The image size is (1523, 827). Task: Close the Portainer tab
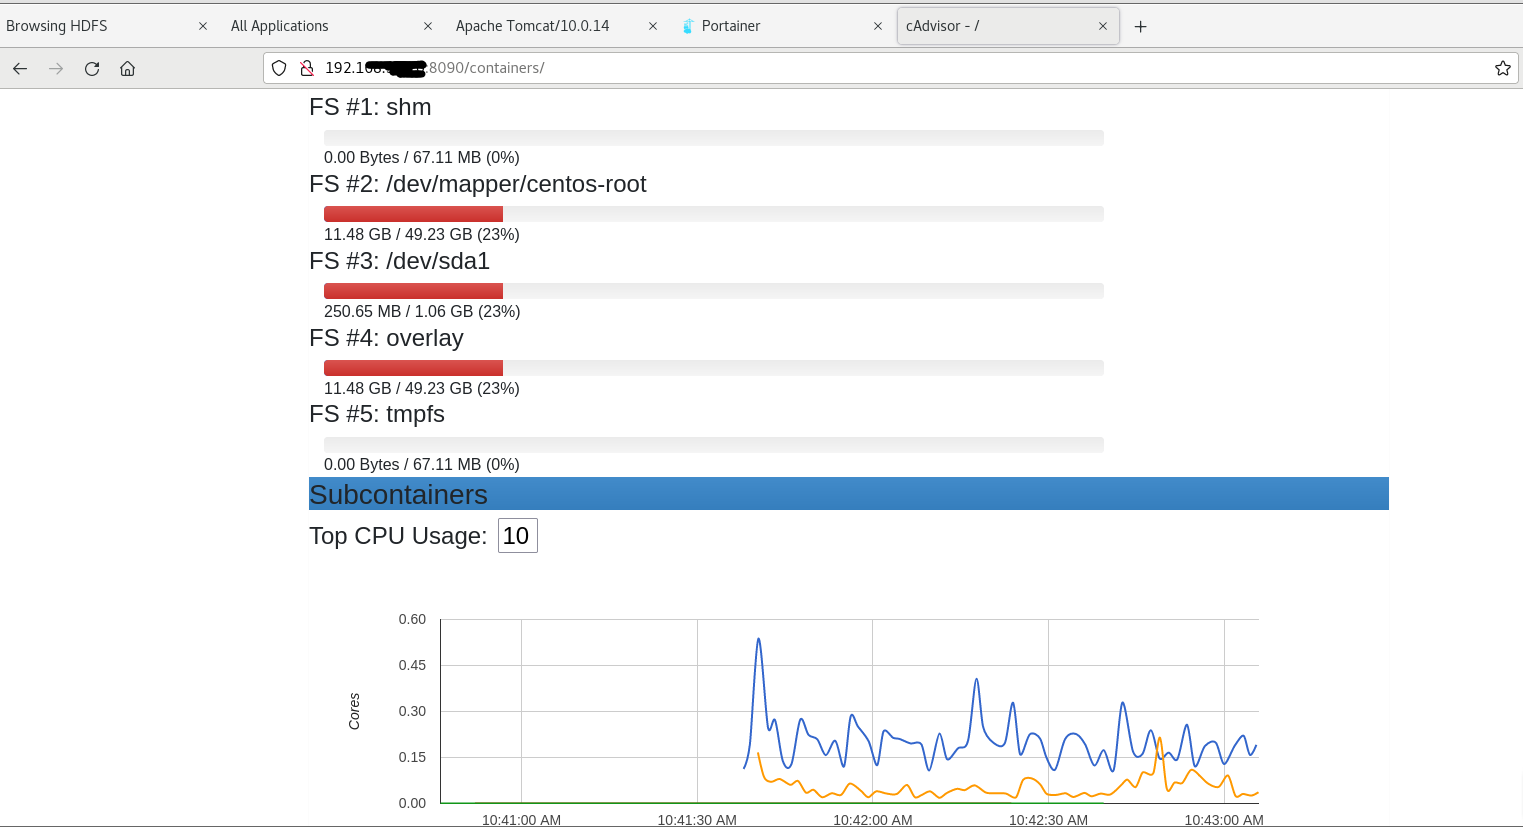(x=878, y=26)
